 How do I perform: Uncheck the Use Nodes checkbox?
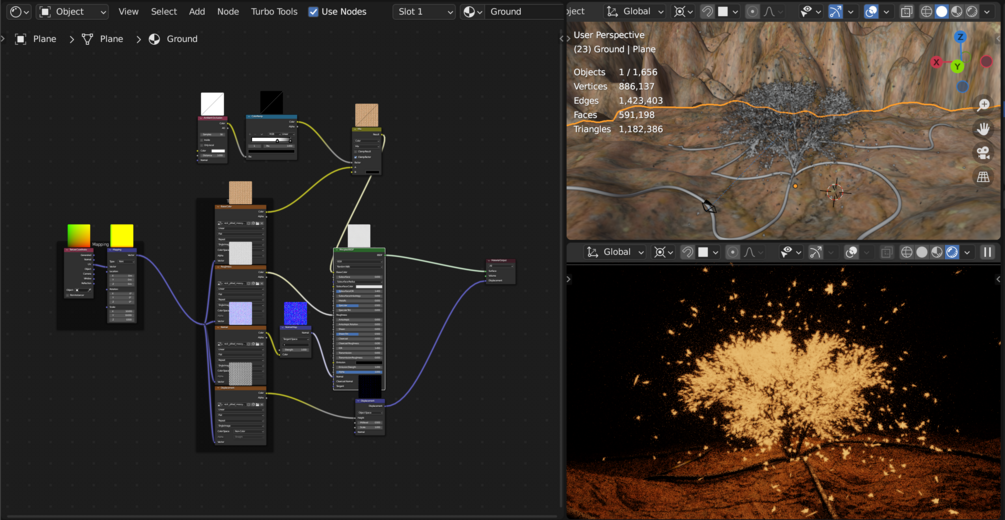tap(314, 12)
